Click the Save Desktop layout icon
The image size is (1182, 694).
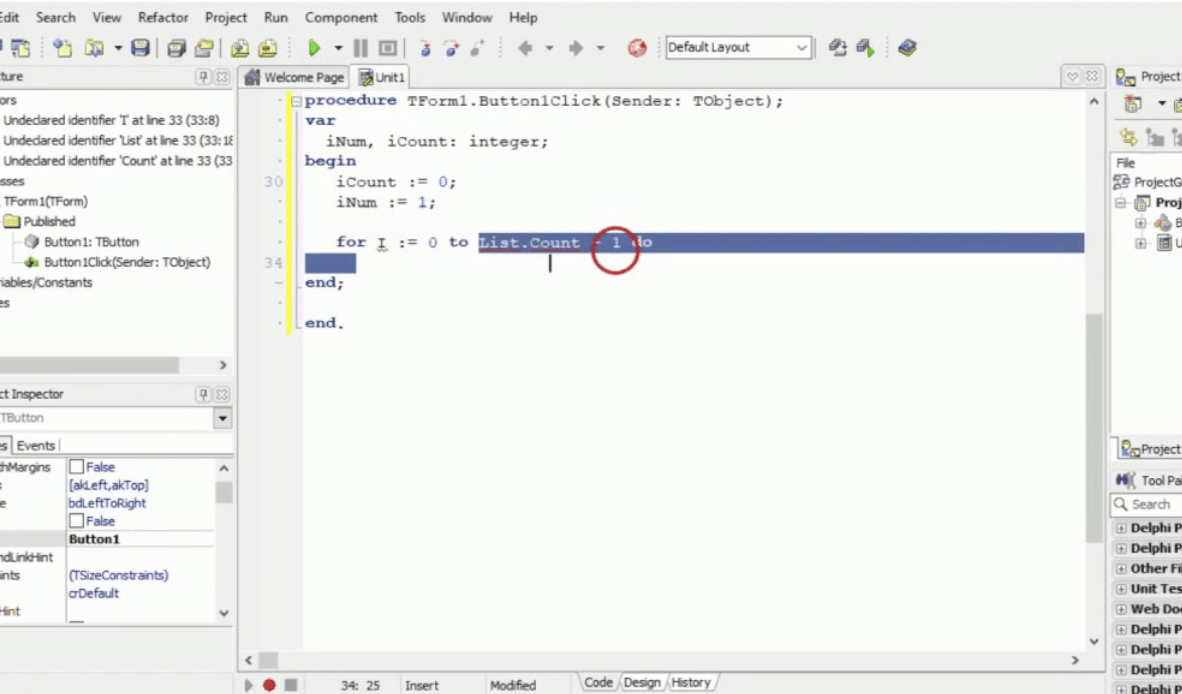pos(838,48)
